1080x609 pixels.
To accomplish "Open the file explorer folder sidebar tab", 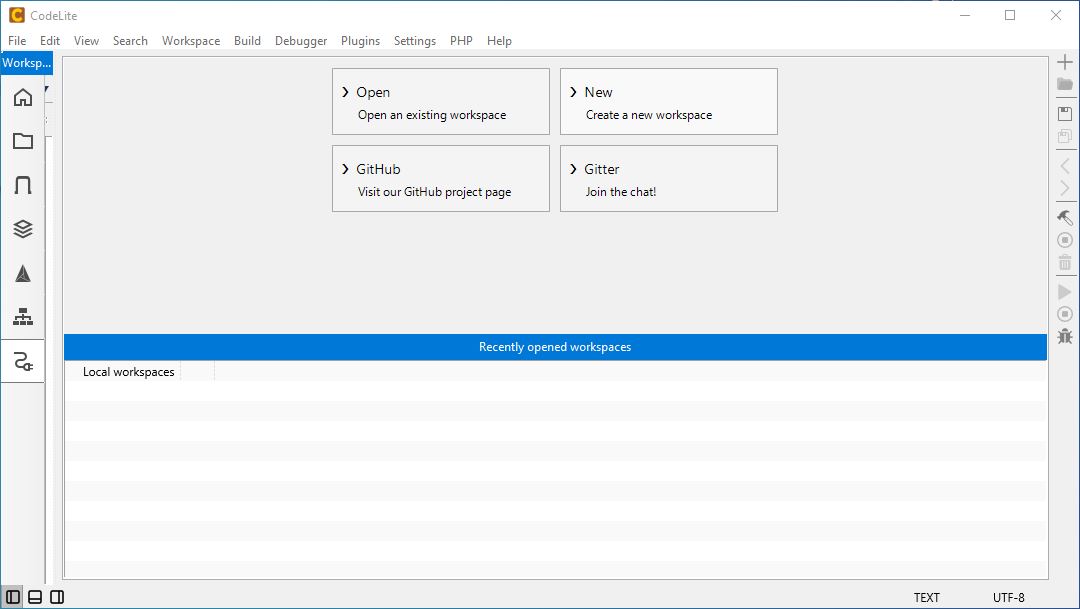I will [x=23, y=141].
